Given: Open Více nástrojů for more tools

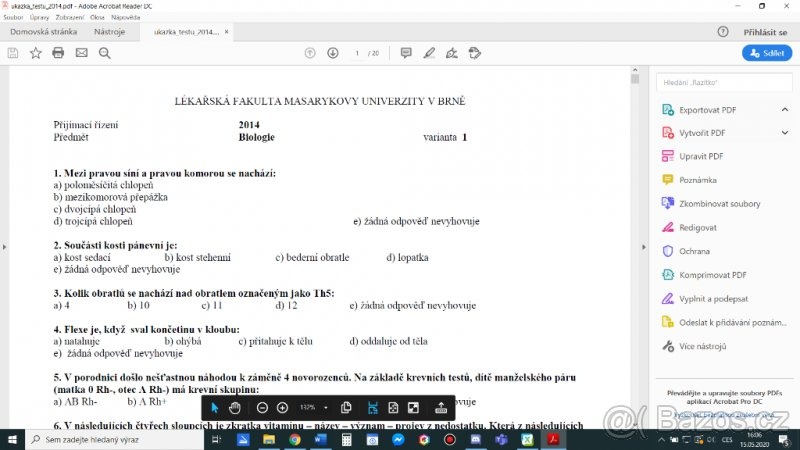Looking at the screenshot, I should click(x=703, y=346).
